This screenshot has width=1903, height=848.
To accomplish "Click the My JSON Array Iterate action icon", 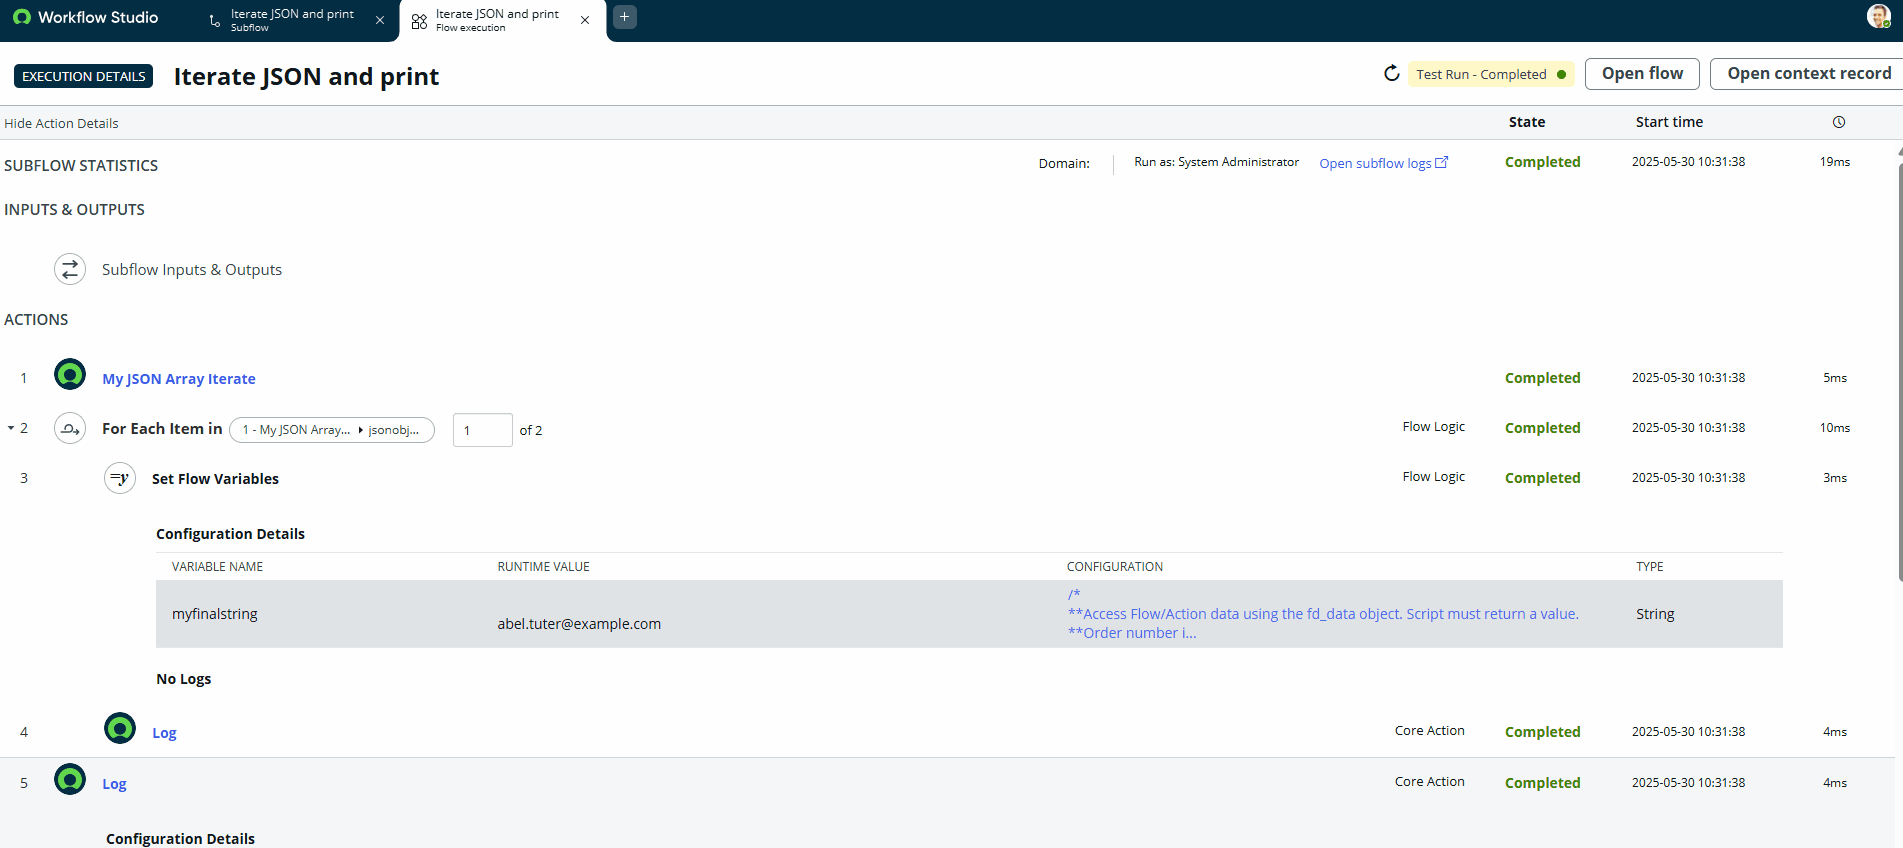I will 70,375.
